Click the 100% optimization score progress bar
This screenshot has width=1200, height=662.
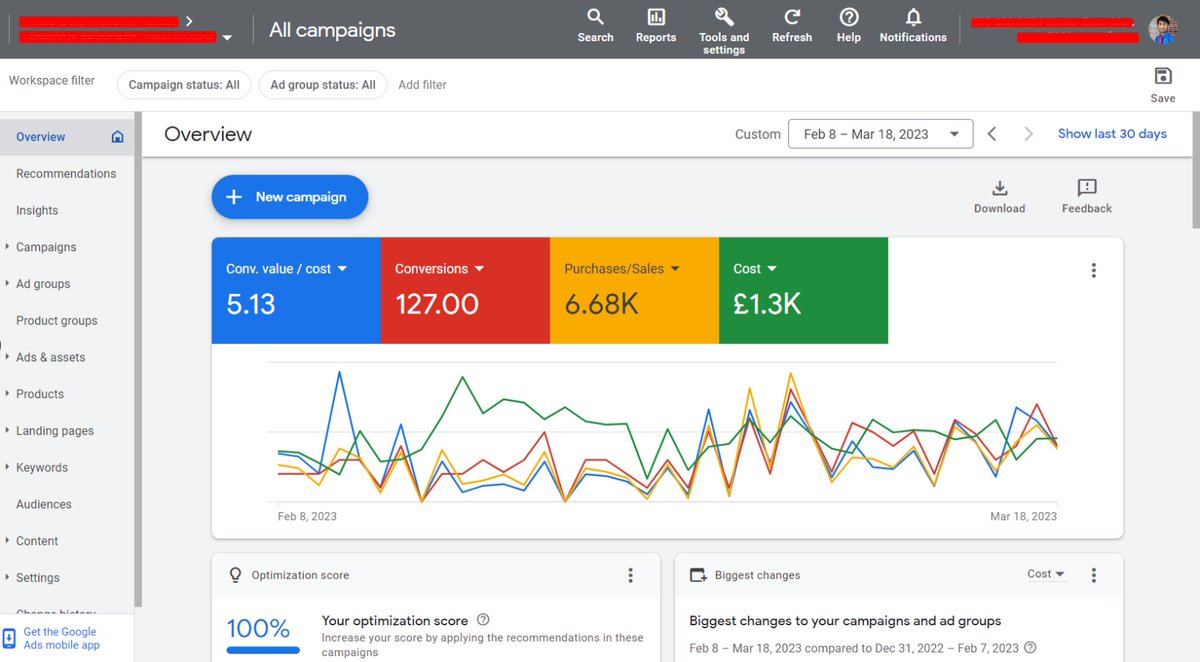click(263, 650)
